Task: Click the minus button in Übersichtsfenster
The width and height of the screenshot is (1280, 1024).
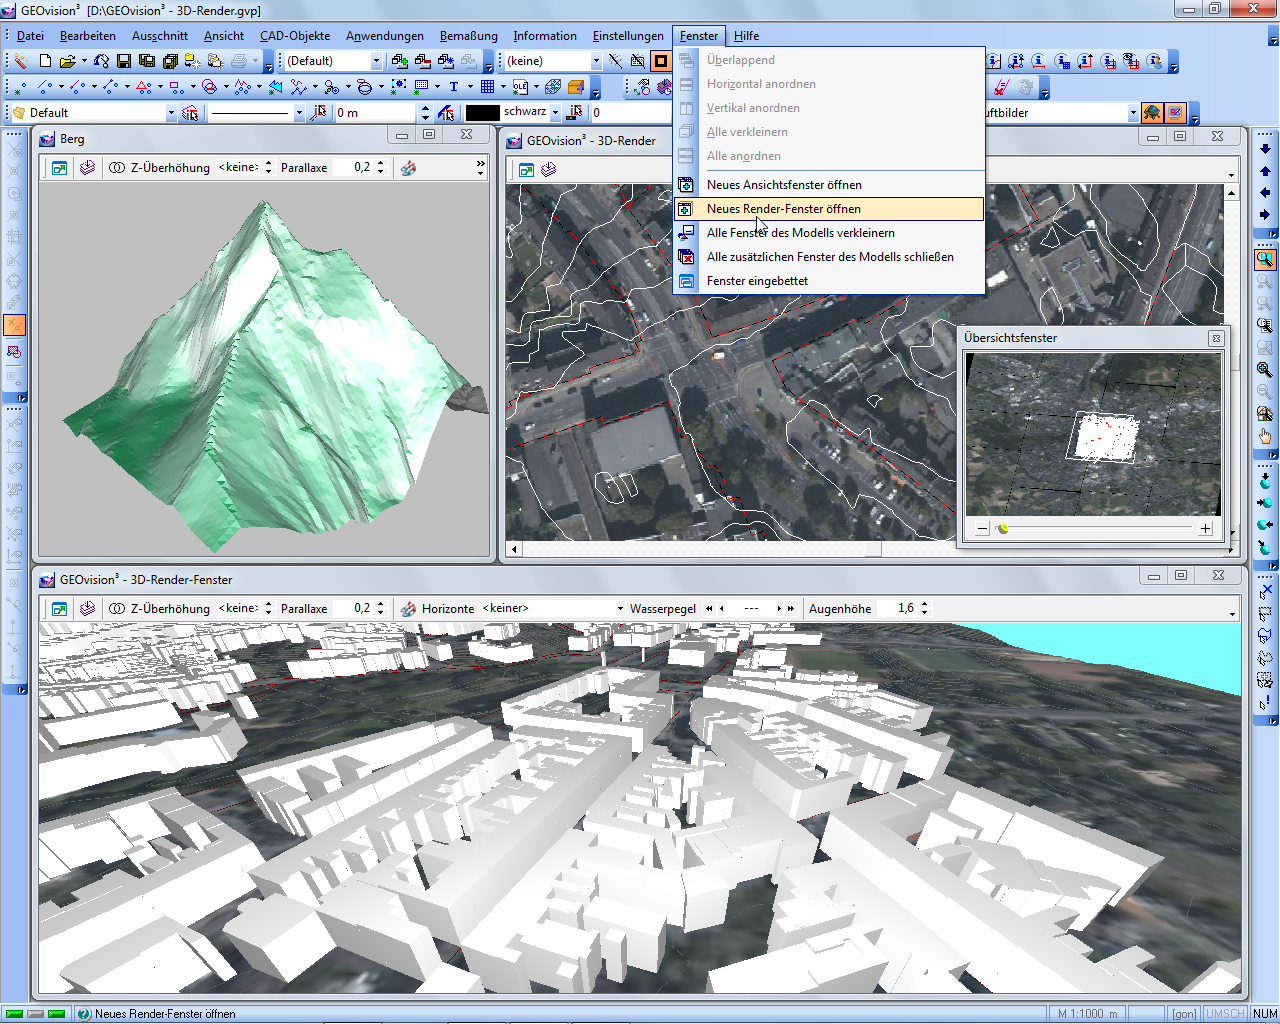Action: pyautogui.click(x=982, y=529)
